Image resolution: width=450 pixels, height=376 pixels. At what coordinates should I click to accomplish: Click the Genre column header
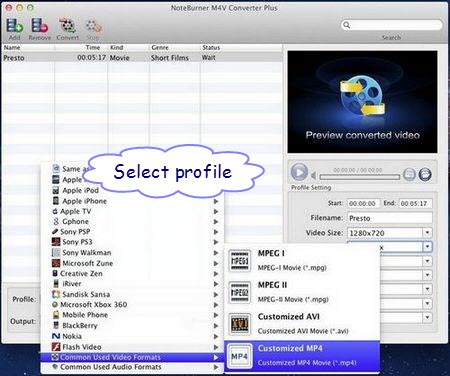click(175, 48)
